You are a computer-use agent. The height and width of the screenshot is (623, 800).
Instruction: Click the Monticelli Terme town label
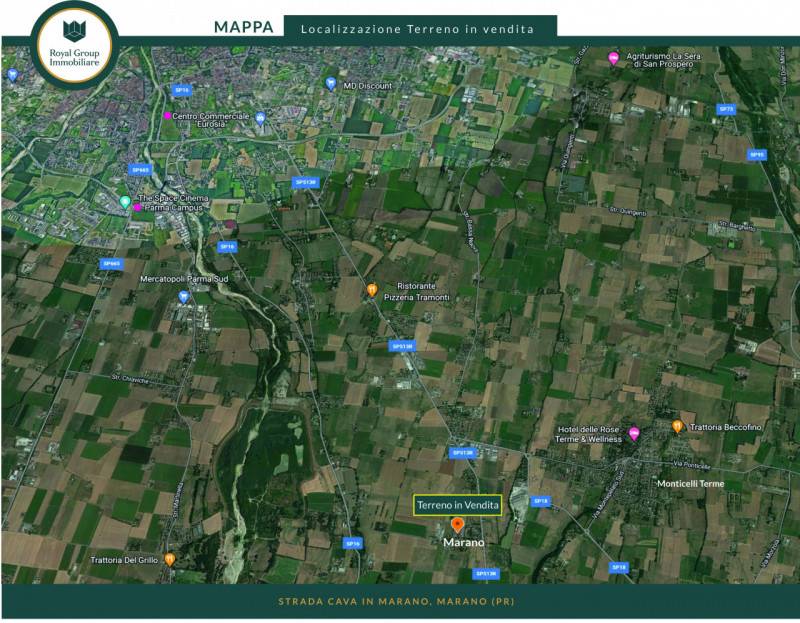(x=690, y=484)
